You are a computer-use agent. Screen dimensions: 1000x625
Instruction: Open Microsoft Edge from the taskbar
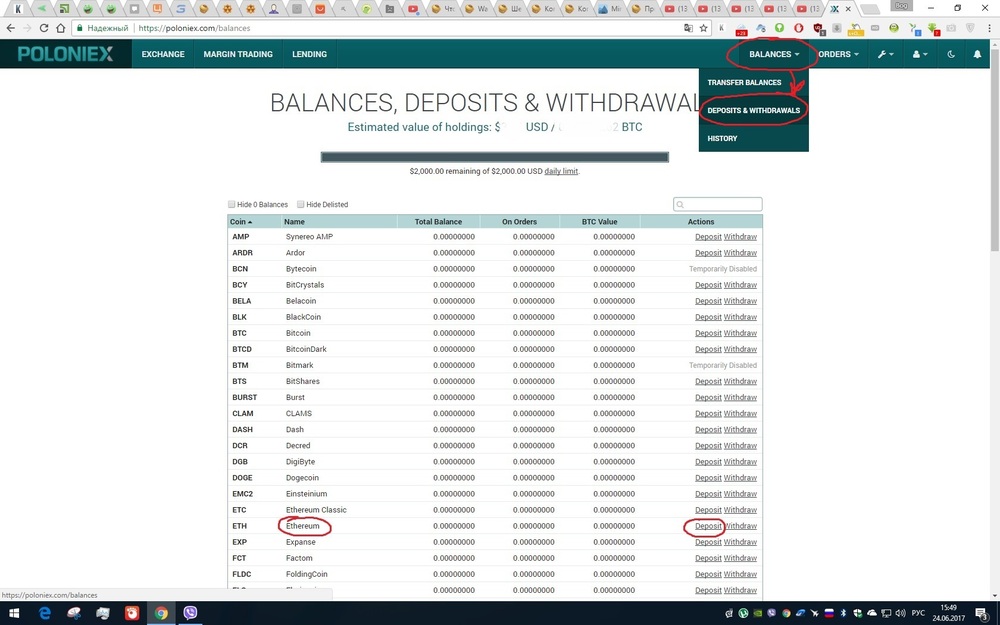(45, 613)
